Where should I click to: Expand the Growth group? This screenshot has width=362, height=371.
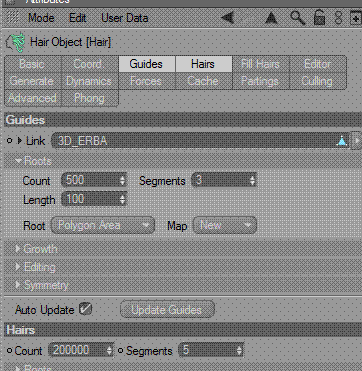(x=19, y=249)
